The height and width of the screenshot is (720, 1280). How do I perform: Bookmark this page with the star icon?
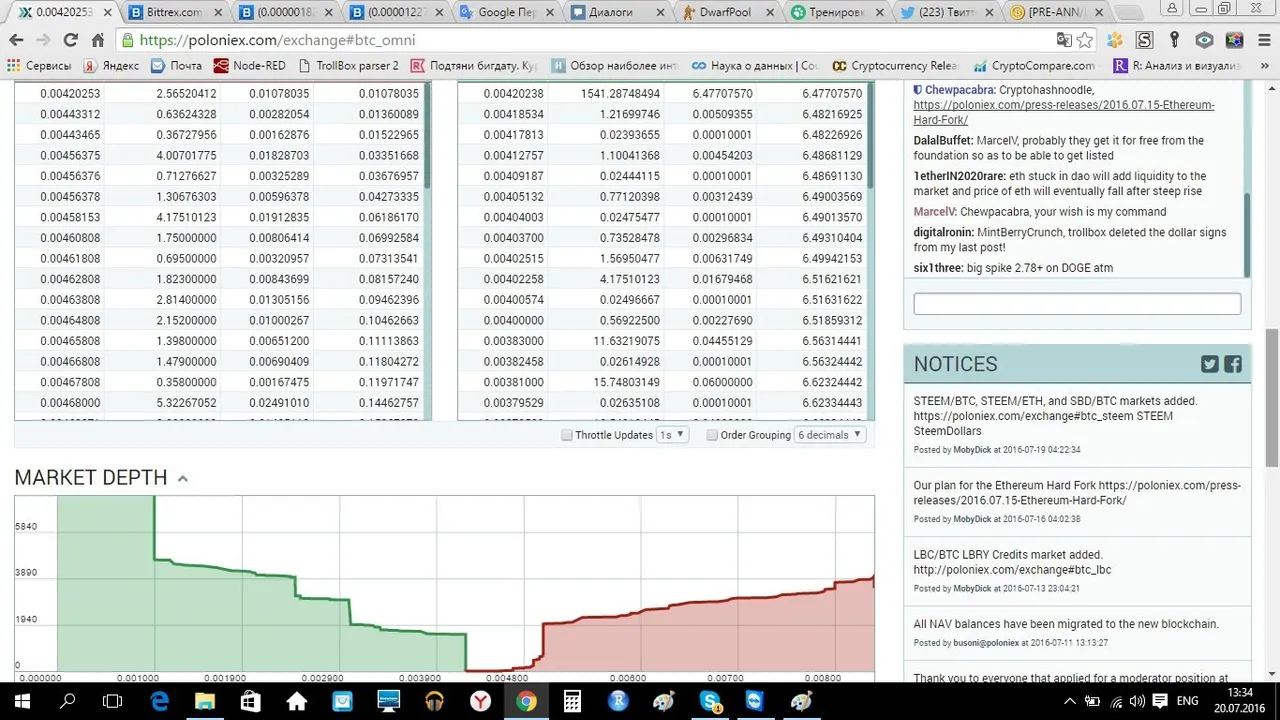(x=1085, y=40)
